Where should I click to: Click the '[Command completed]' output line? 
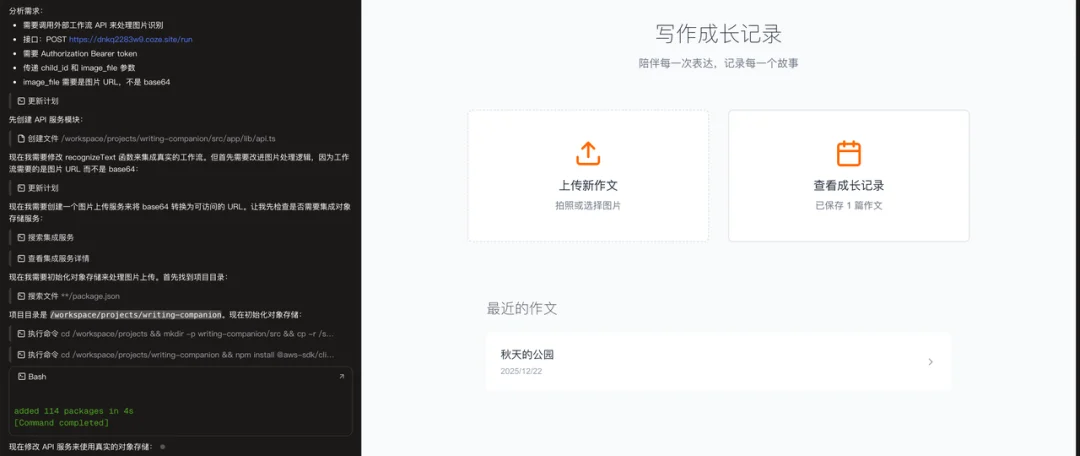(x=61, y=422)
